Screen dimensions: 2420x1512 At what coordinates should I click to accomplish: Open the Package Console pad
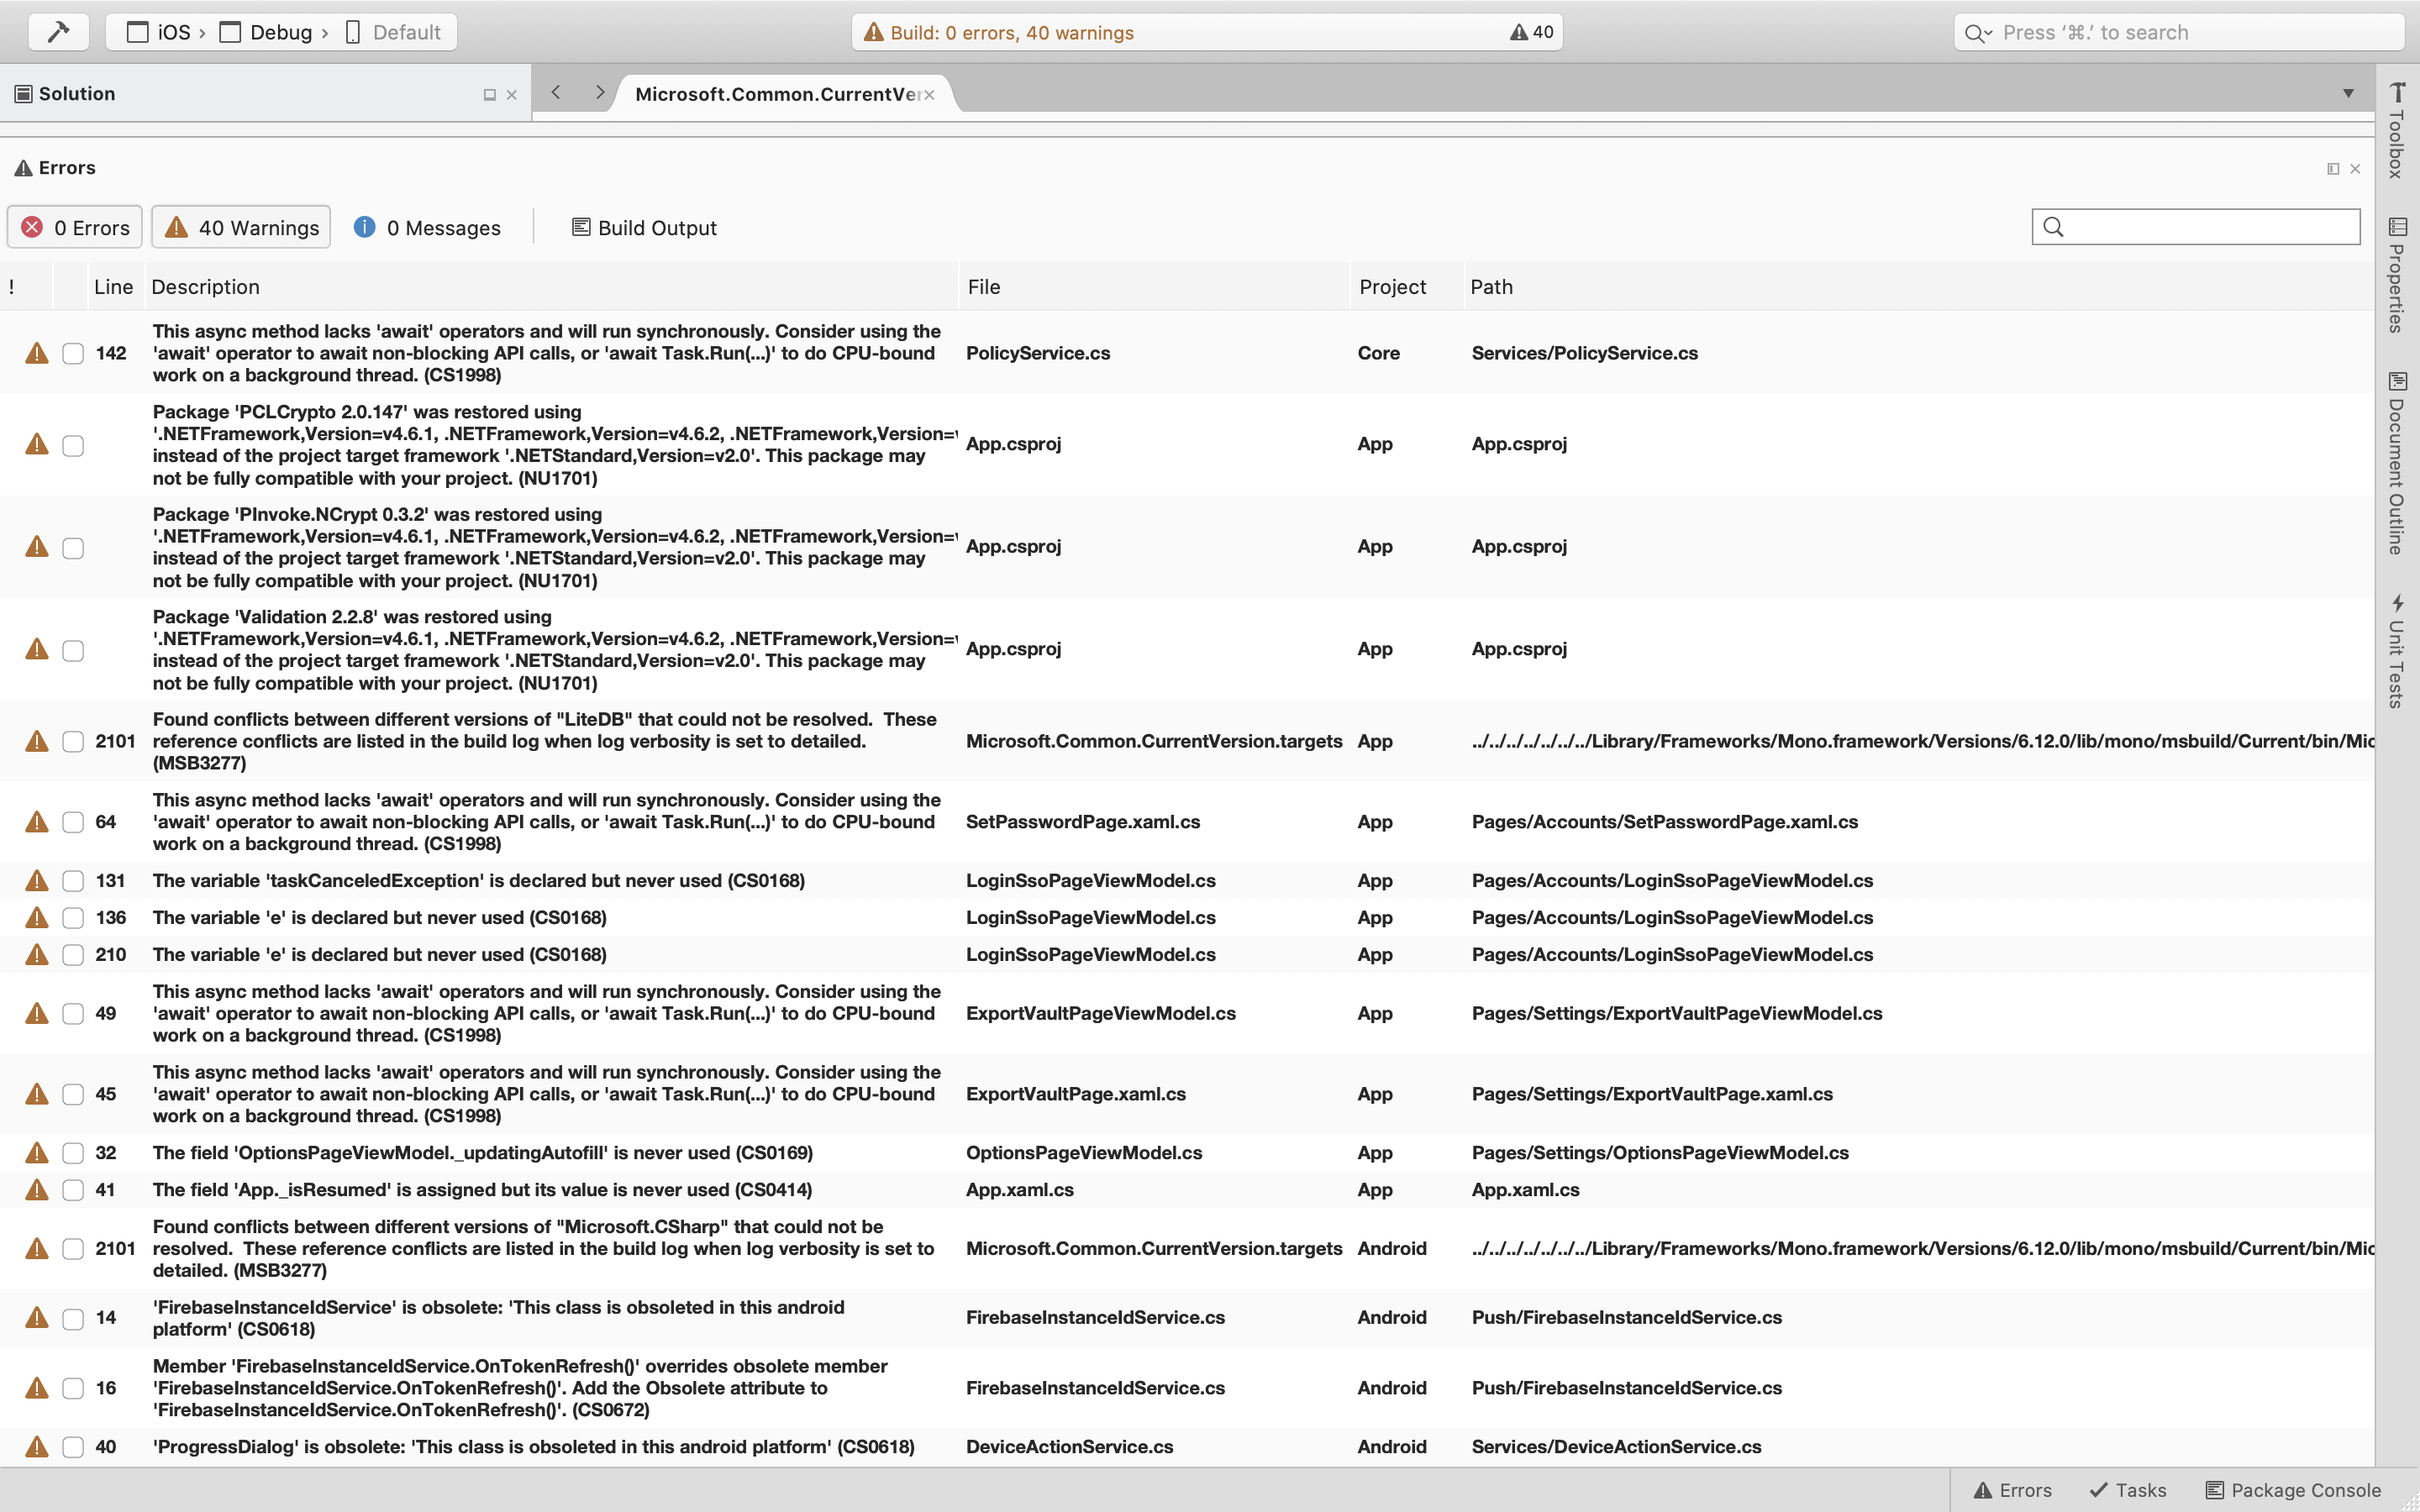[x=2293, y=1490]
